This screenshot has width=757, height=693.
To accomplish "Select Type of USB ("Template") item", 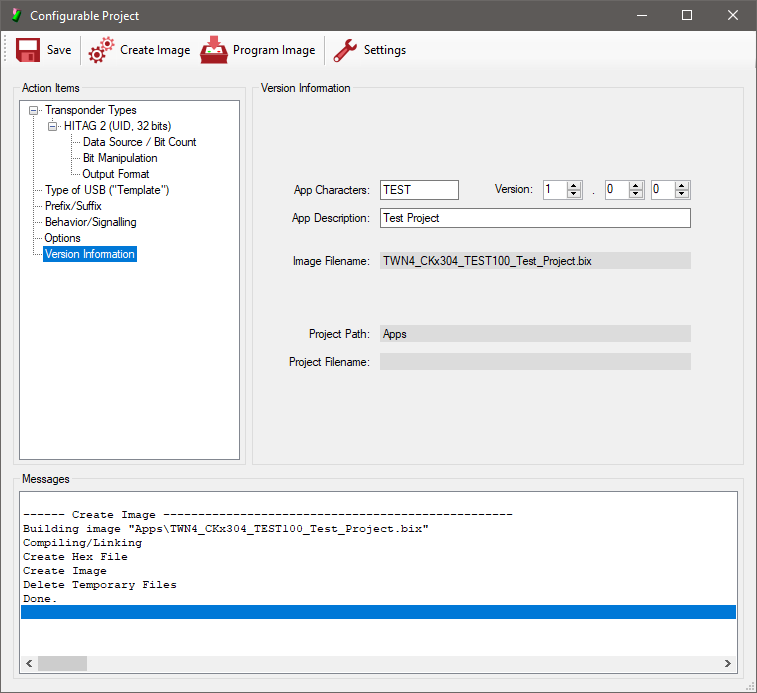I will (x=107, y=190).
